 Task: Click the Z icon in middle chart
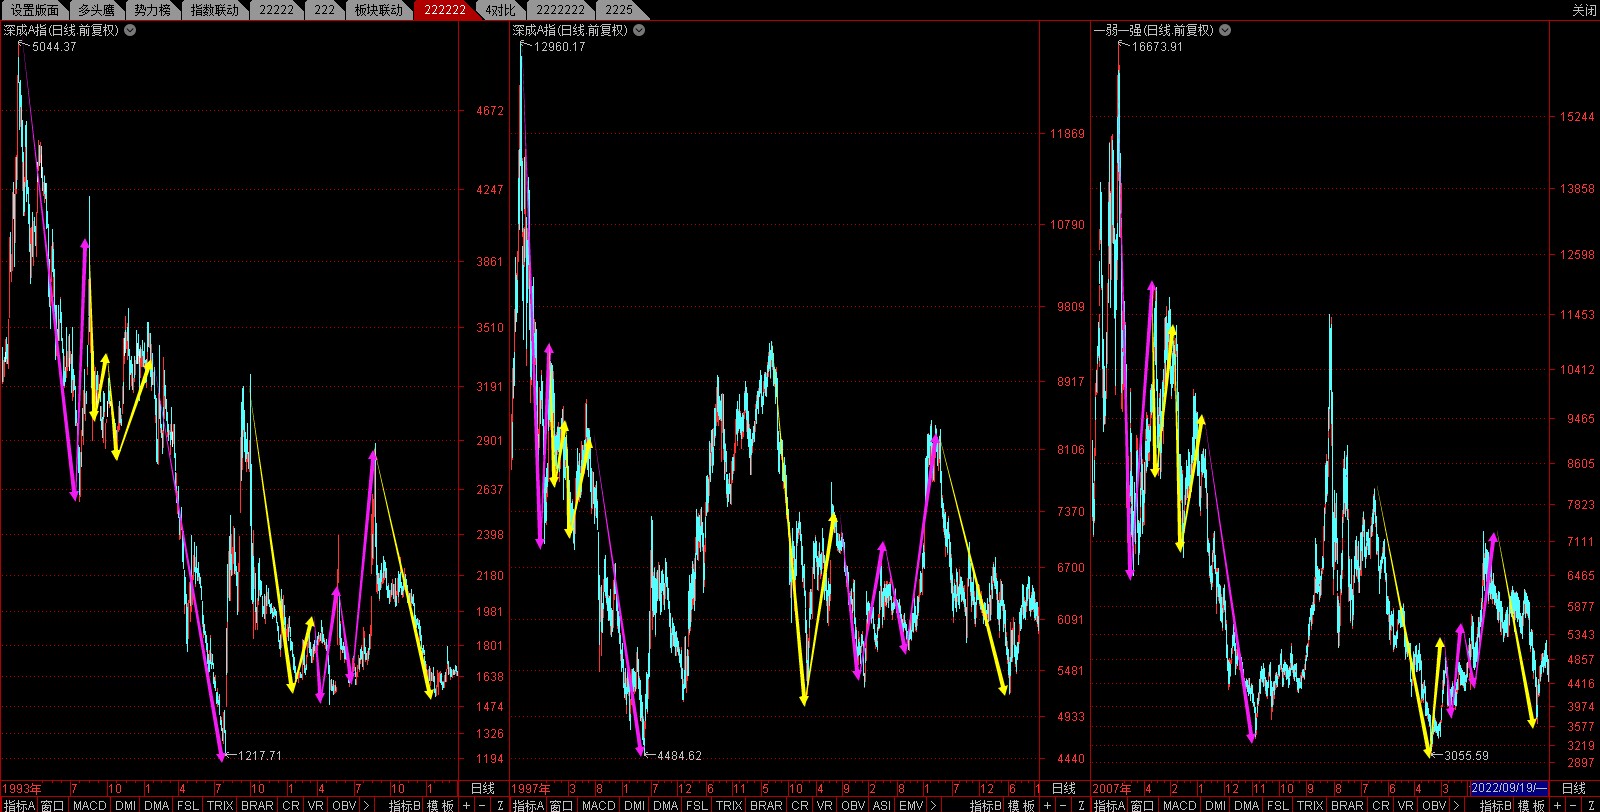[1081, 805]
